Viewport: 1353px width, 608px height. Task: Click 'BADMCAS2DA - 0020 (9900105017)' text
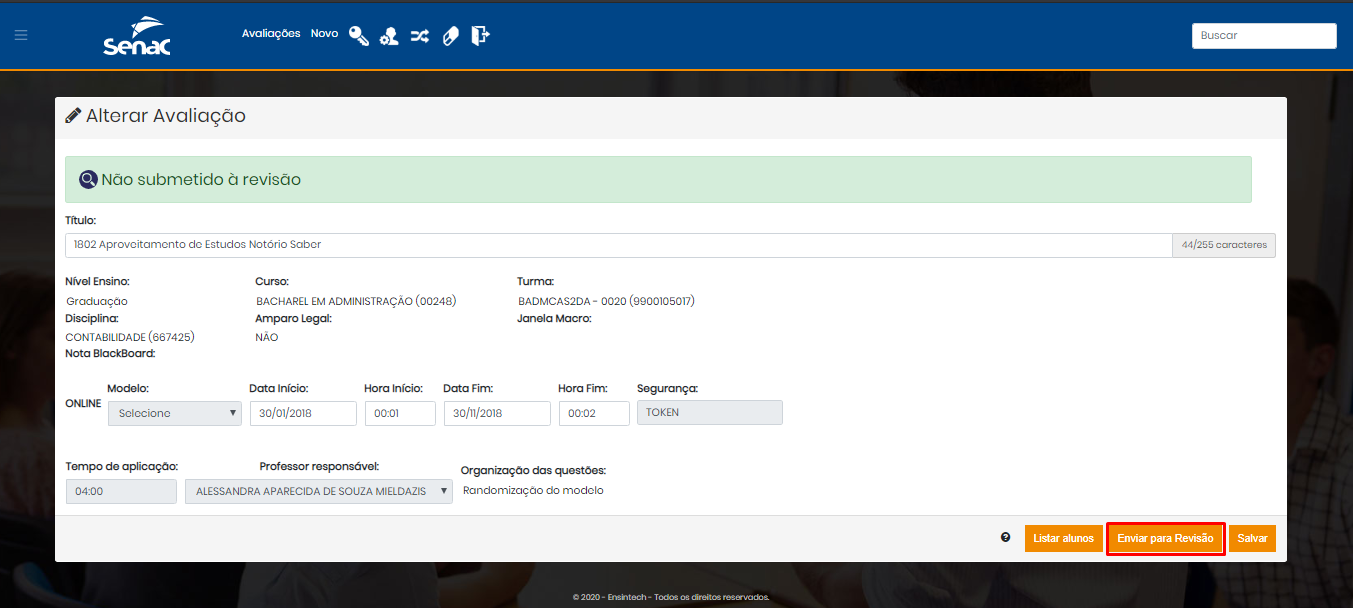[x=606, y=301]
